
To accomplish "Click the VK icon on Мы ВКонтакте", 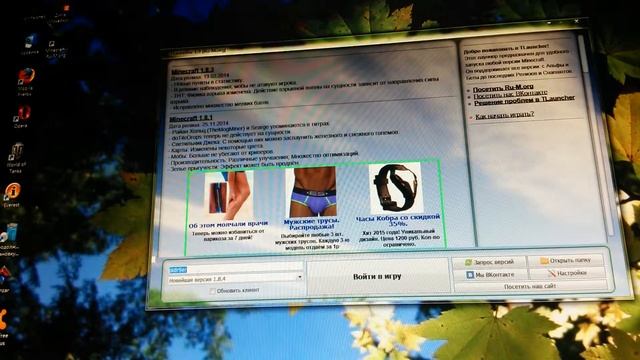I will (470, 275).
